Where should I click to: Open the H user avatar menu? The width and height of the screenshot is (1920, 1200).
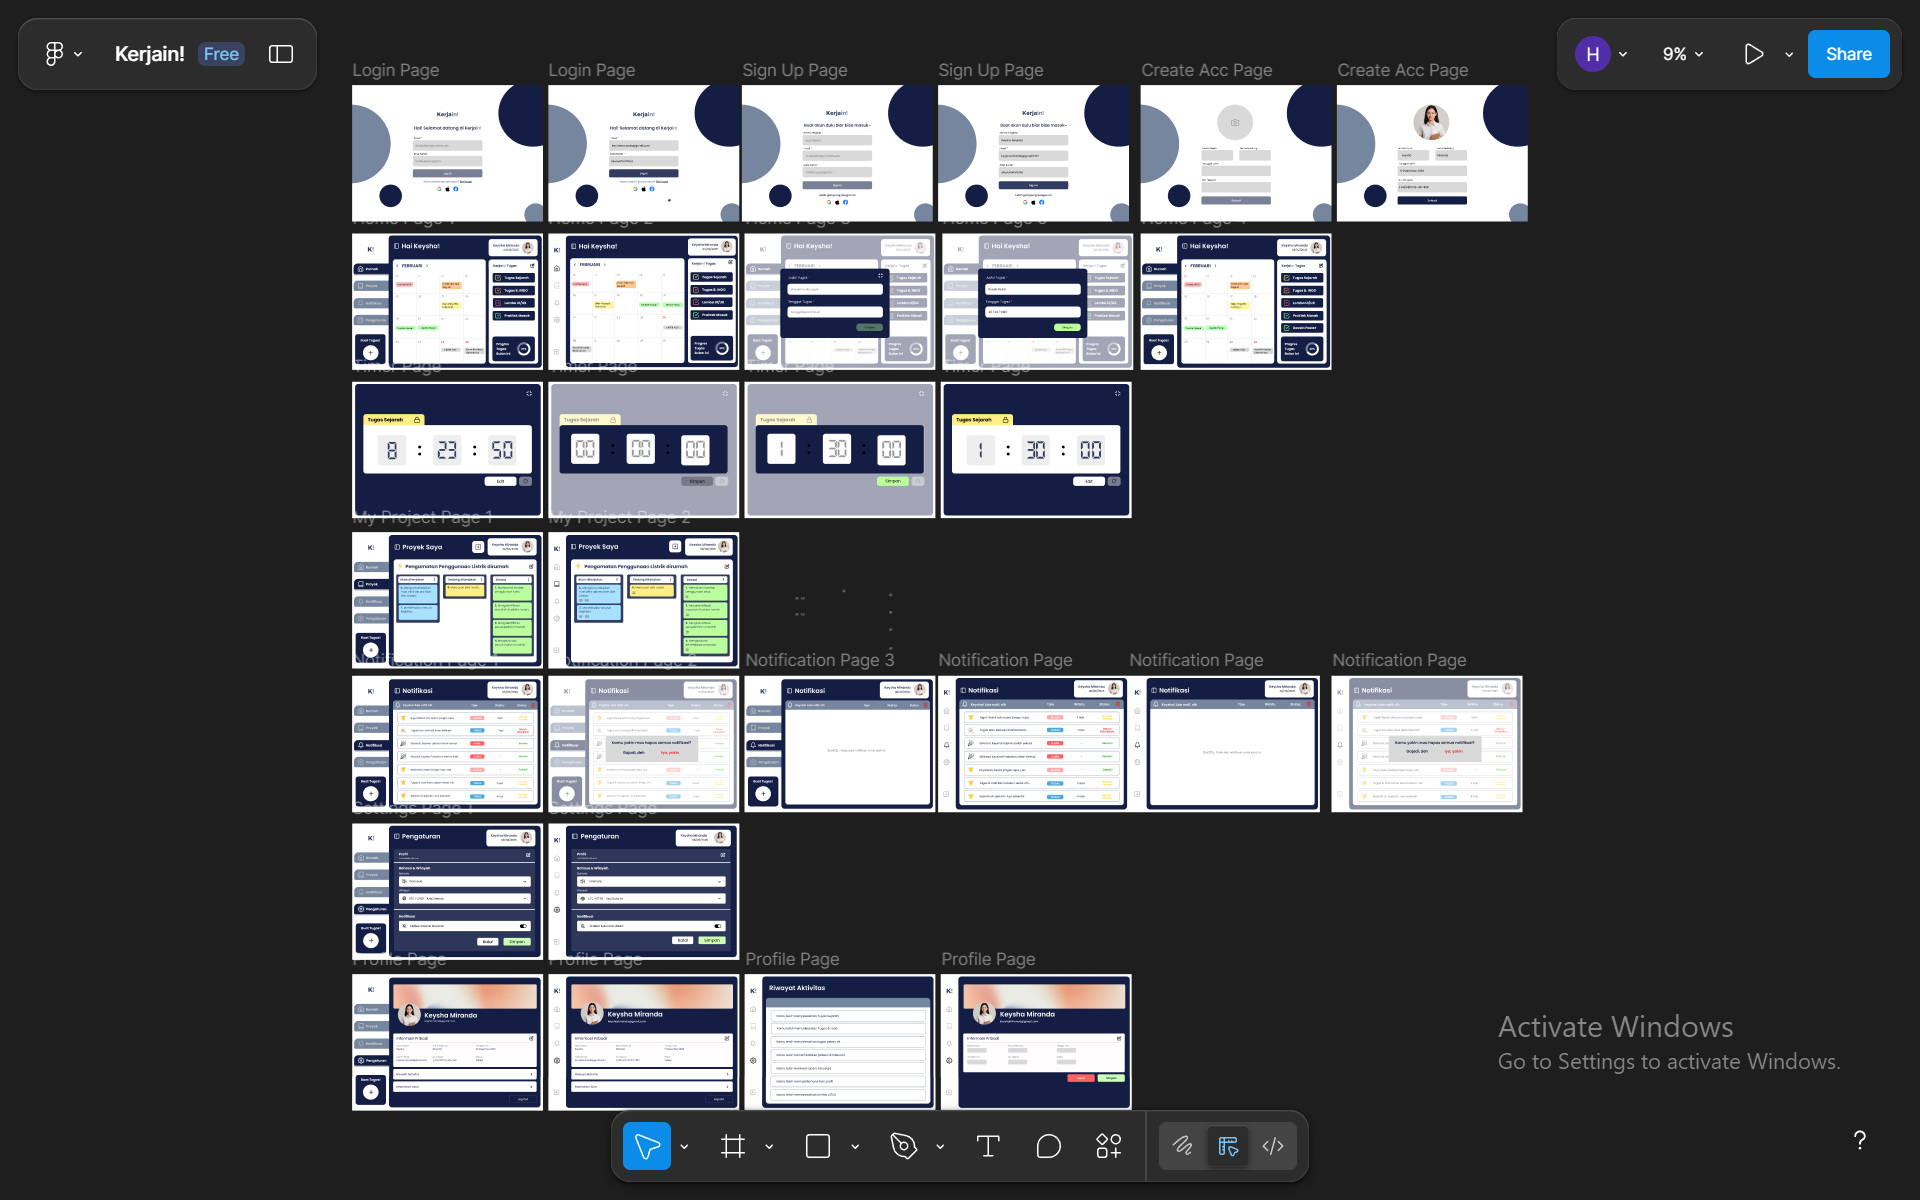click(x=1592, y=54)
